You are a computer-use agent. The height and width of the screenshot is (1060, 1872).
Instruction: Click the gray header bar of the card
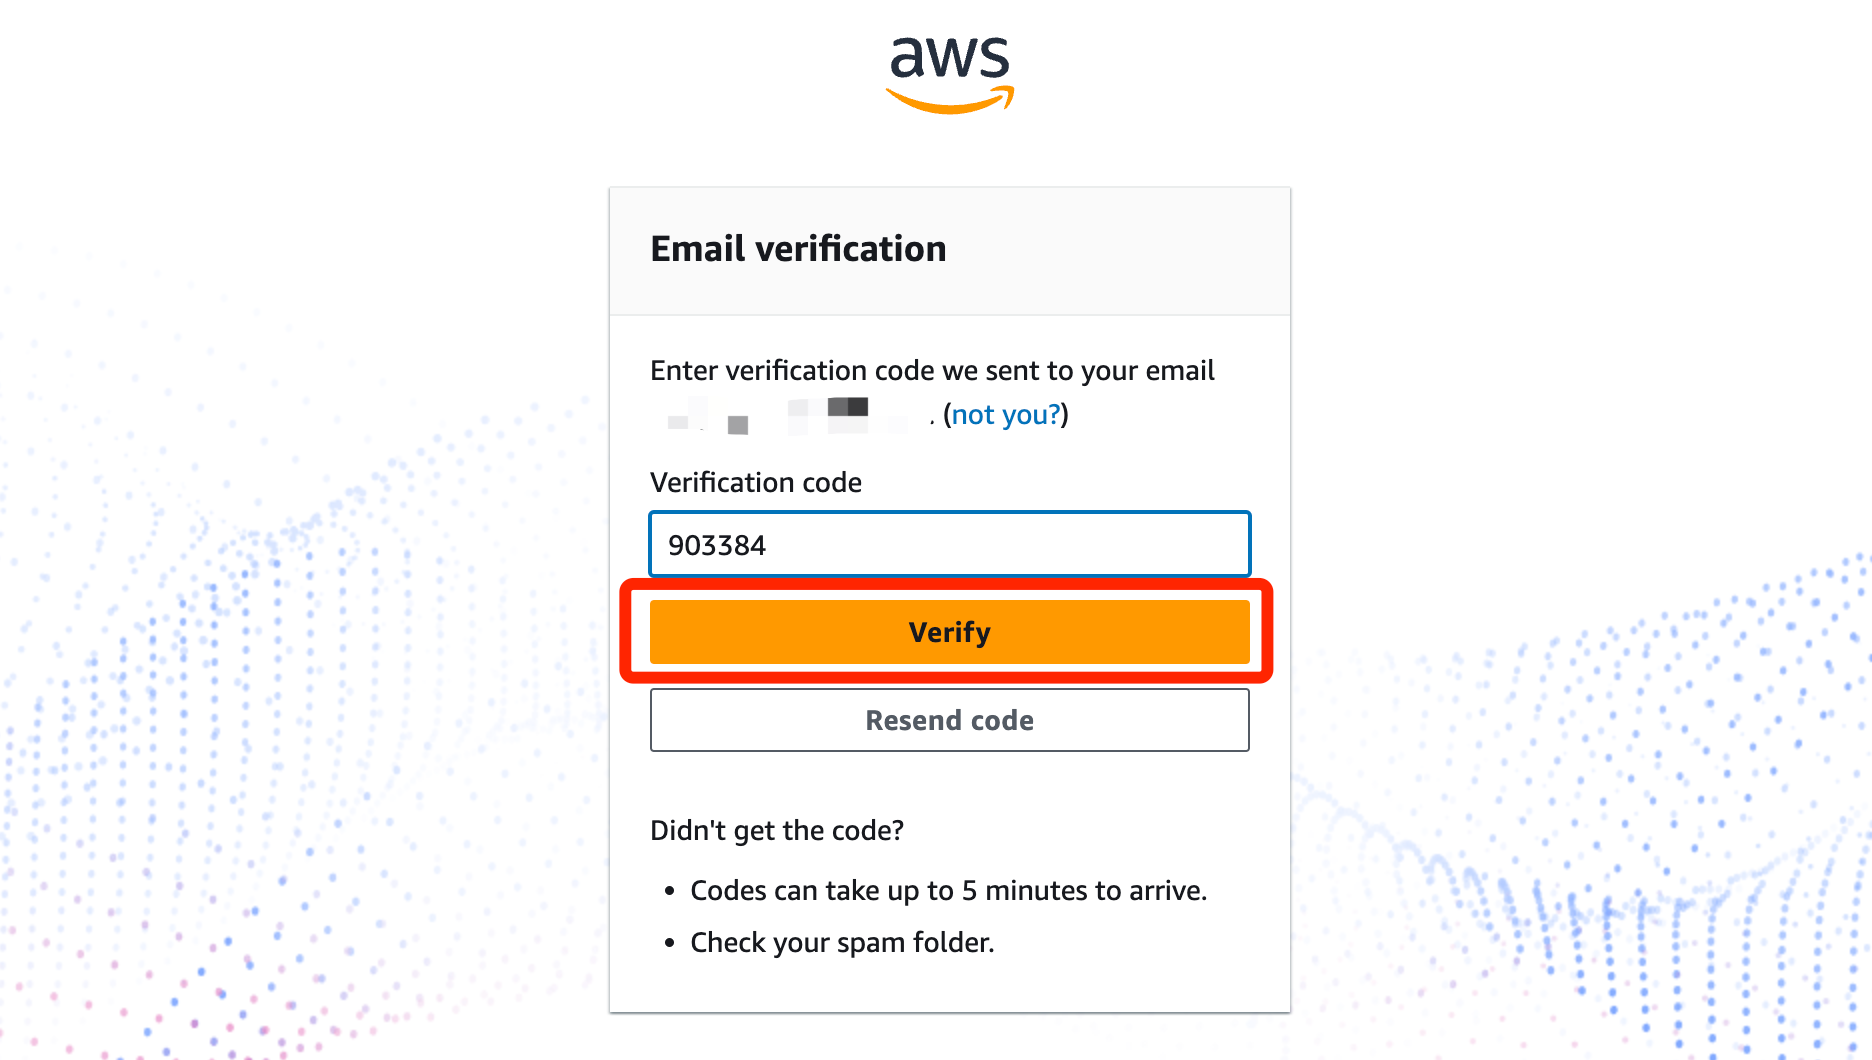[x=950, y=251]
